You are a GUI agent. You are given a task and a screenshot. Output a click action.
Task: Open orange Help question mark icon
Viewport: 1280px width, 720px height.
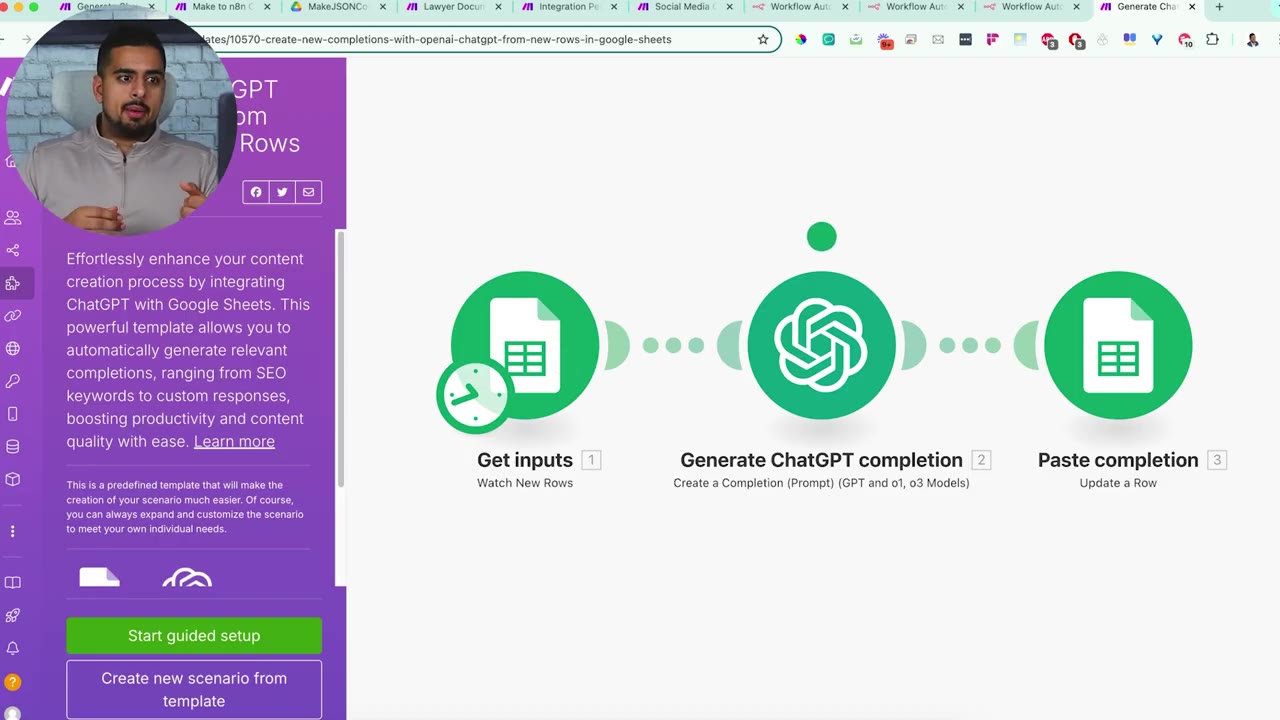coord(13,682)
